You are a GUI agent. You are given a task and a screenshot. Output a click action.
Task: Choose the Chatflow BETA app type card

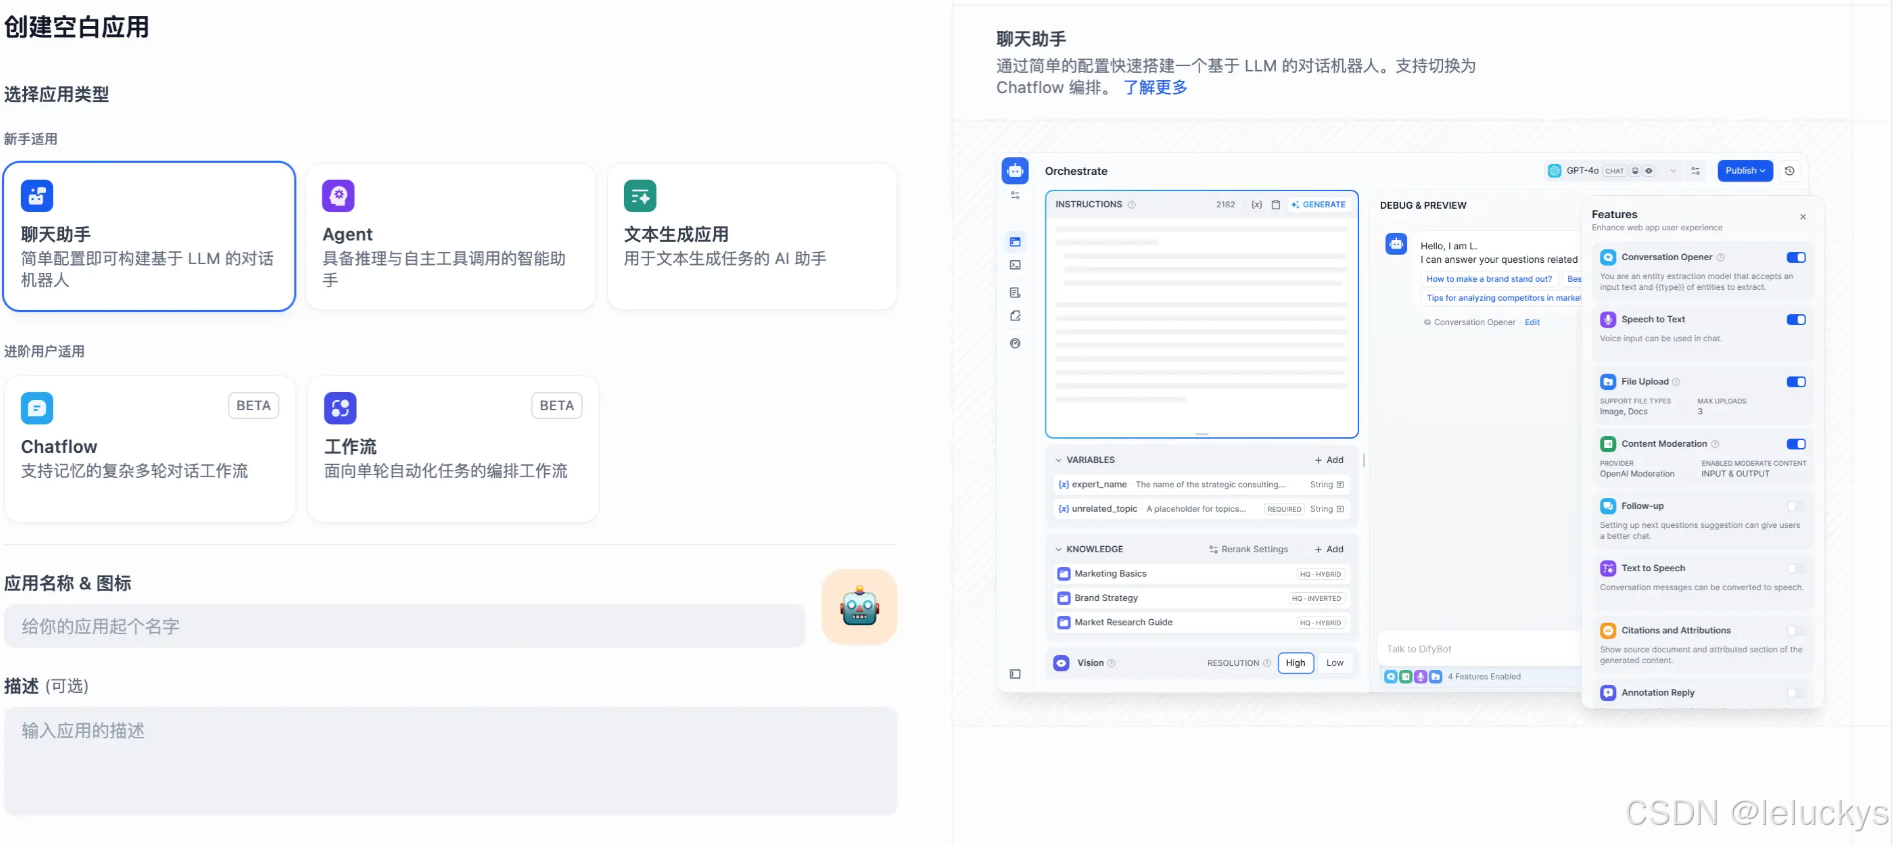click(x=149, y=449)
